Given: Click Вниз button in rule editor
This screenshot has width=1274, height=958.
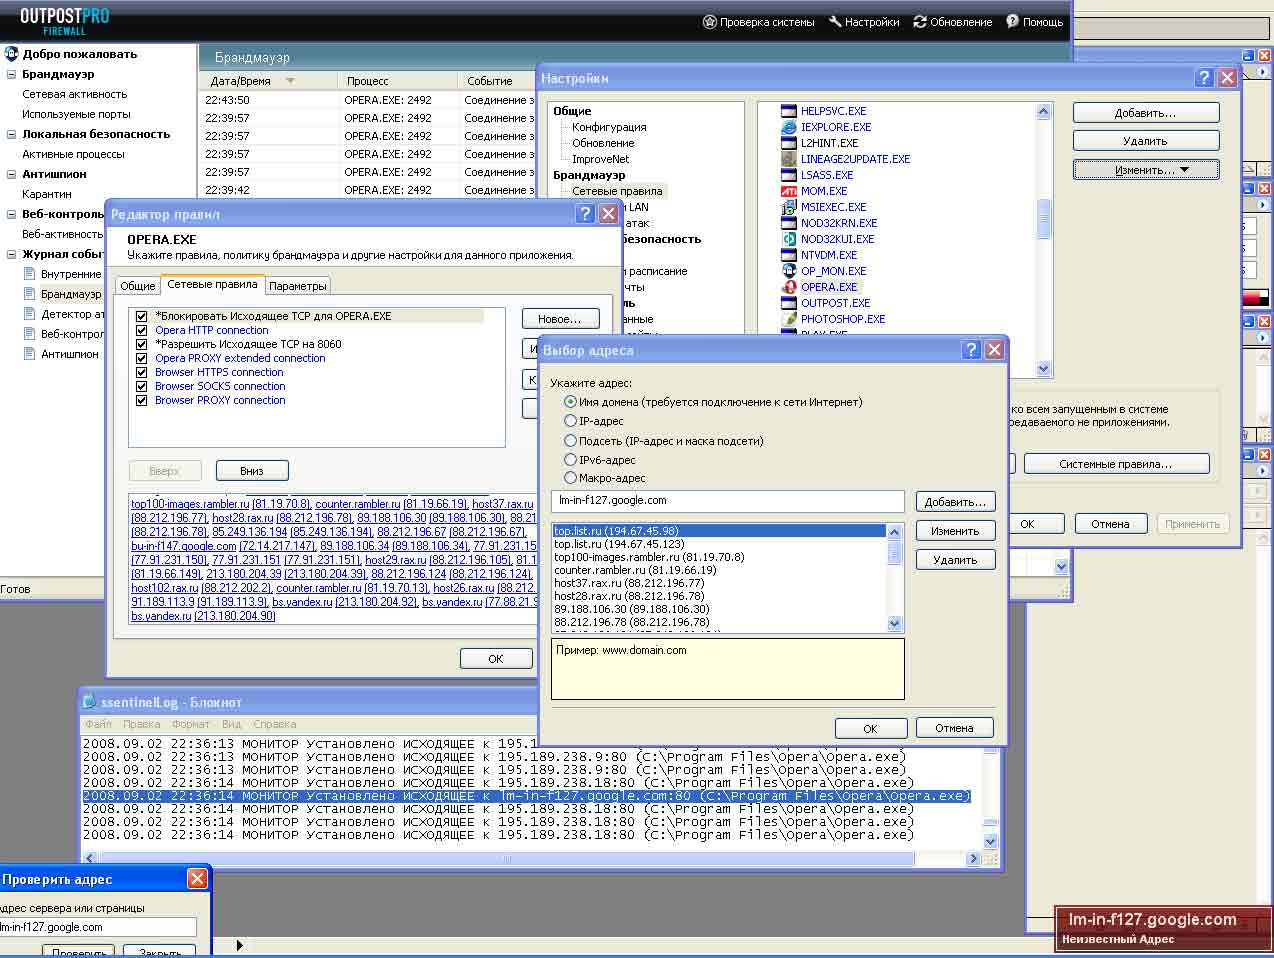Looking at the screenshot, I should pos(252,471).
